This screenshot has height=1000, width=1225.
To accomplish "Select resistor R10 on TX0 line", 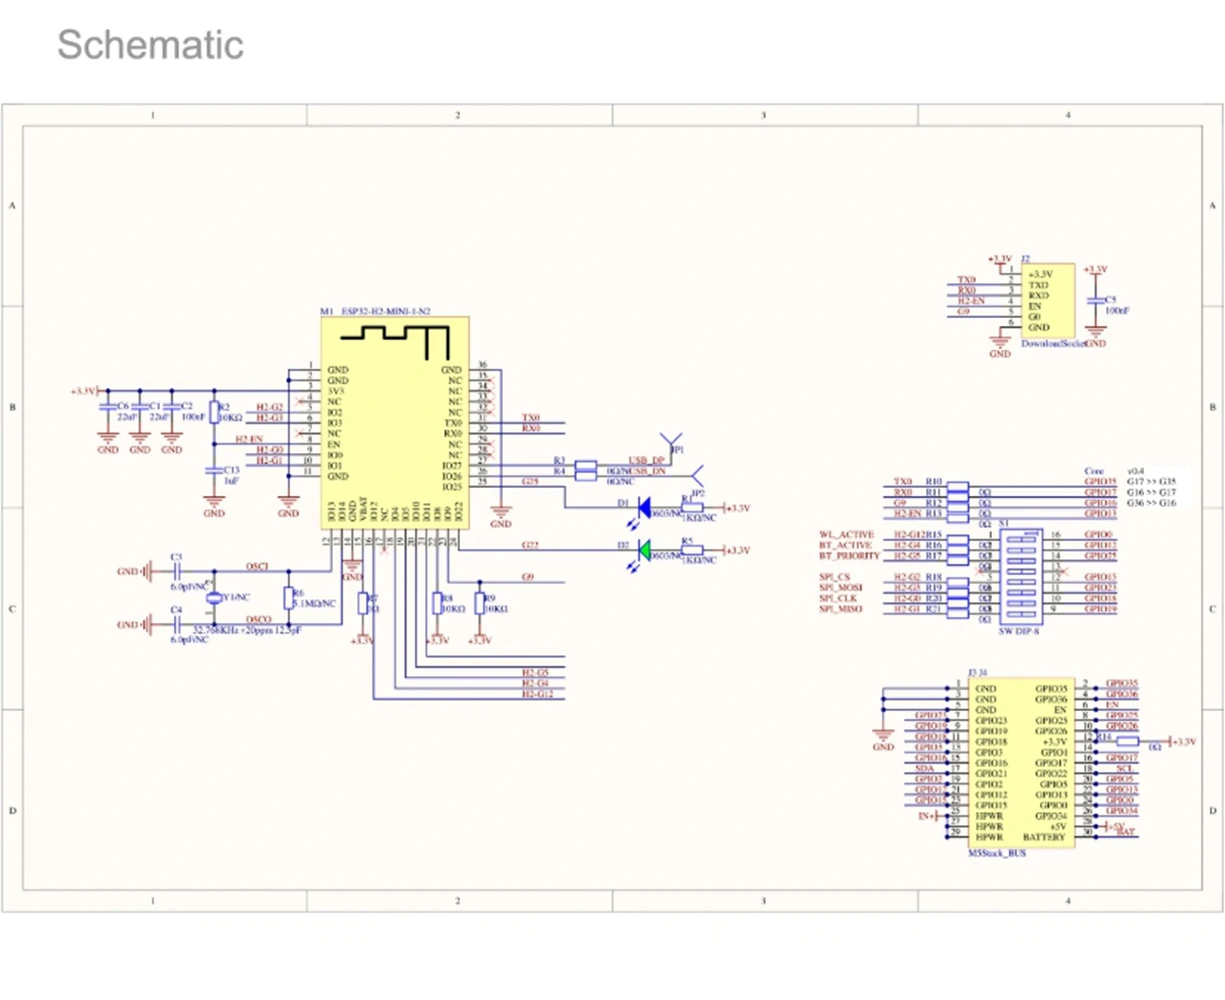I will 958,486.
